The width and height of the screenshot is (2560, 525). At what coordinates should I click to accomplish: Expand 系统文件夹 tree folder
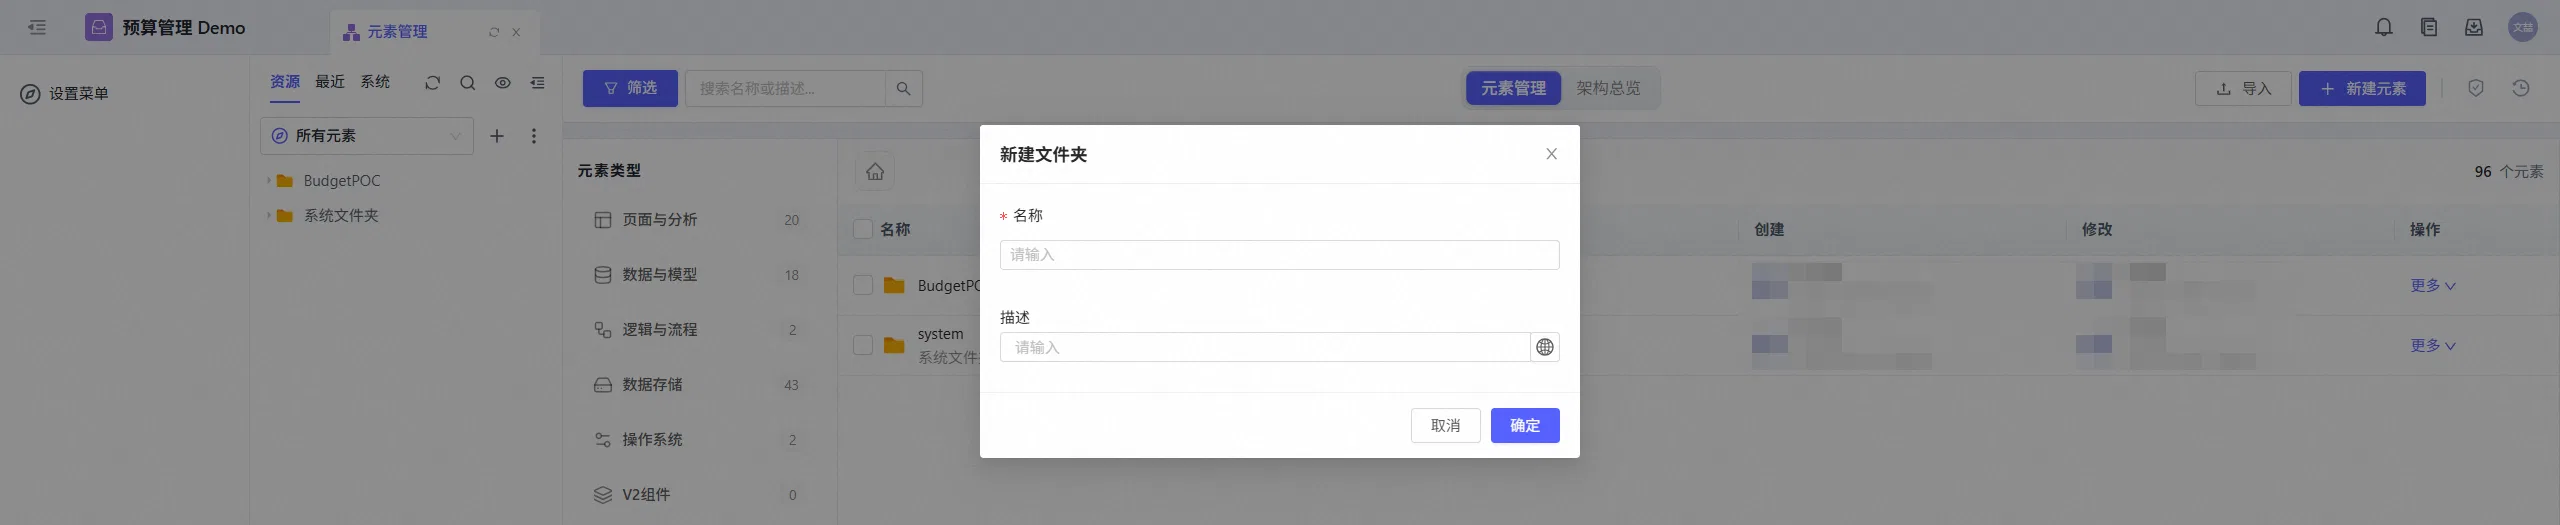point(269,215)
